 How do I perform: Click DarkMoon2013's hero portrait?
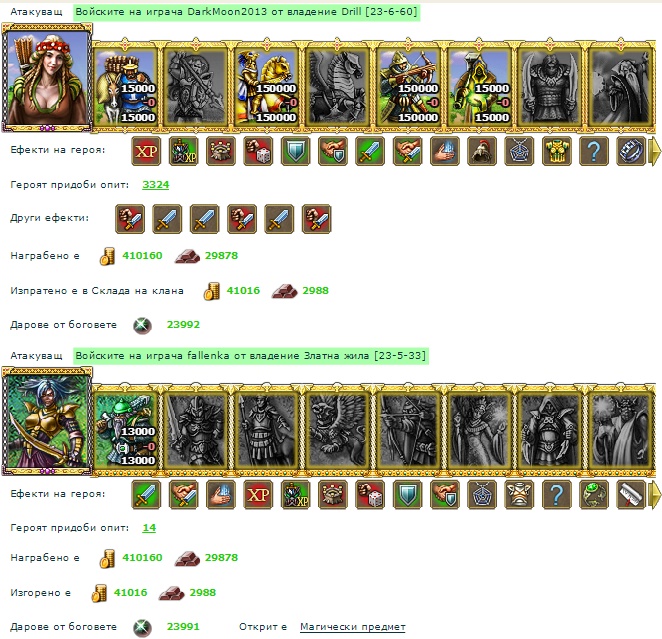click(47, 78)
